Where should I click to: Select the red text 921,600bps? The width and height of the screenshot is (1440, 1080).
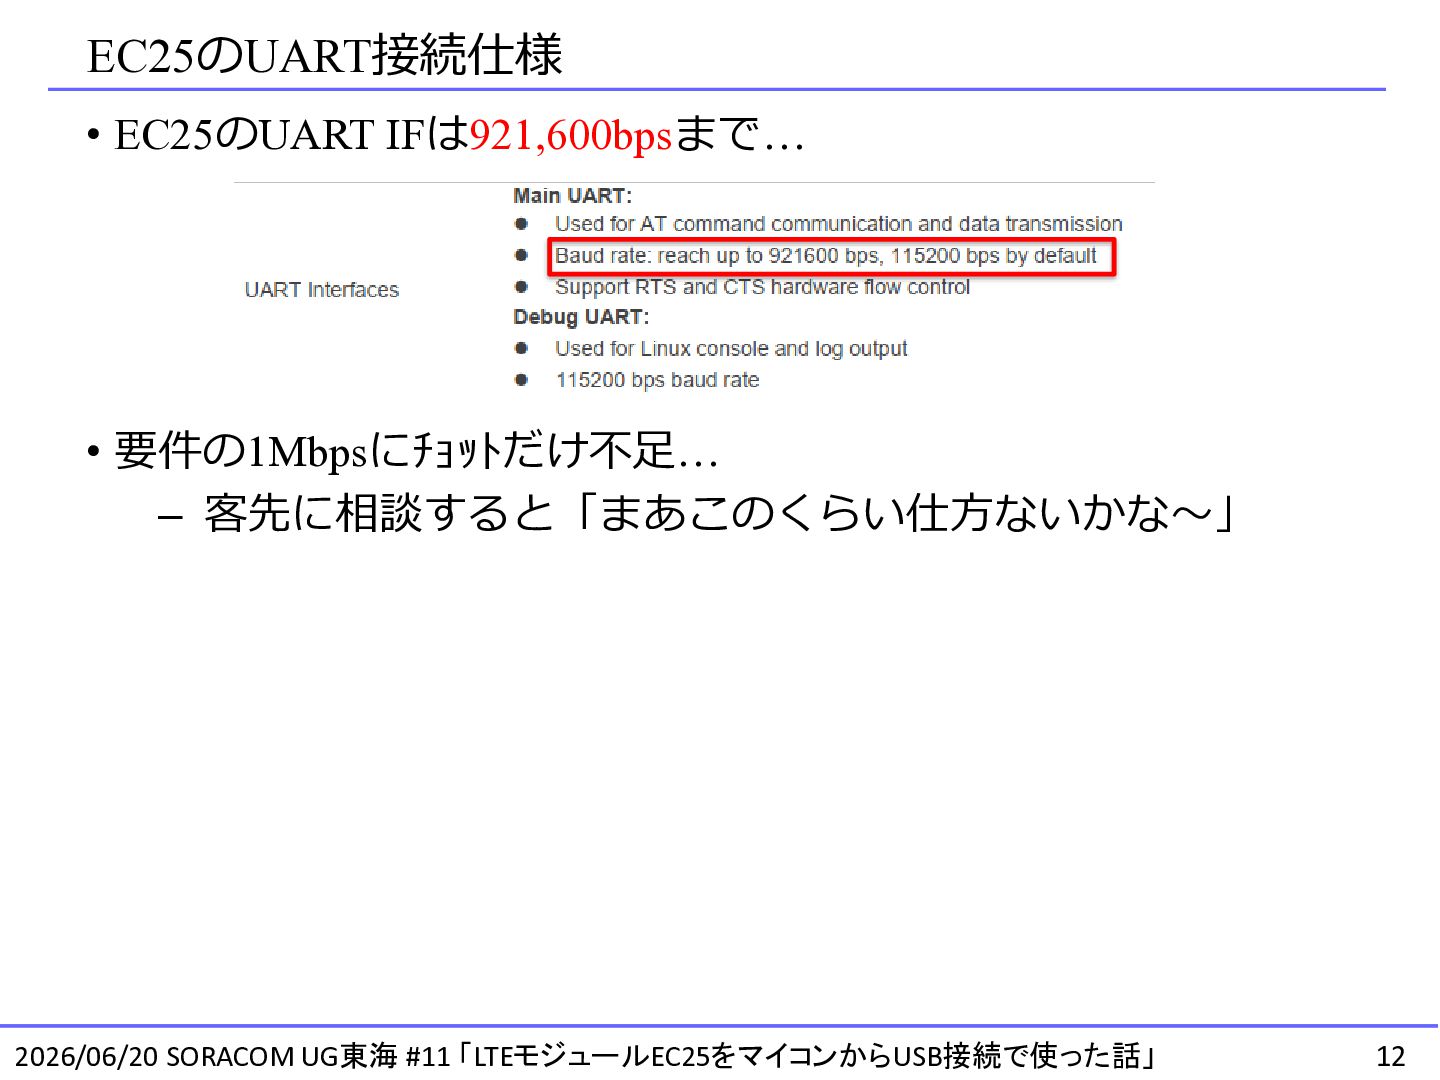[570, 135]
